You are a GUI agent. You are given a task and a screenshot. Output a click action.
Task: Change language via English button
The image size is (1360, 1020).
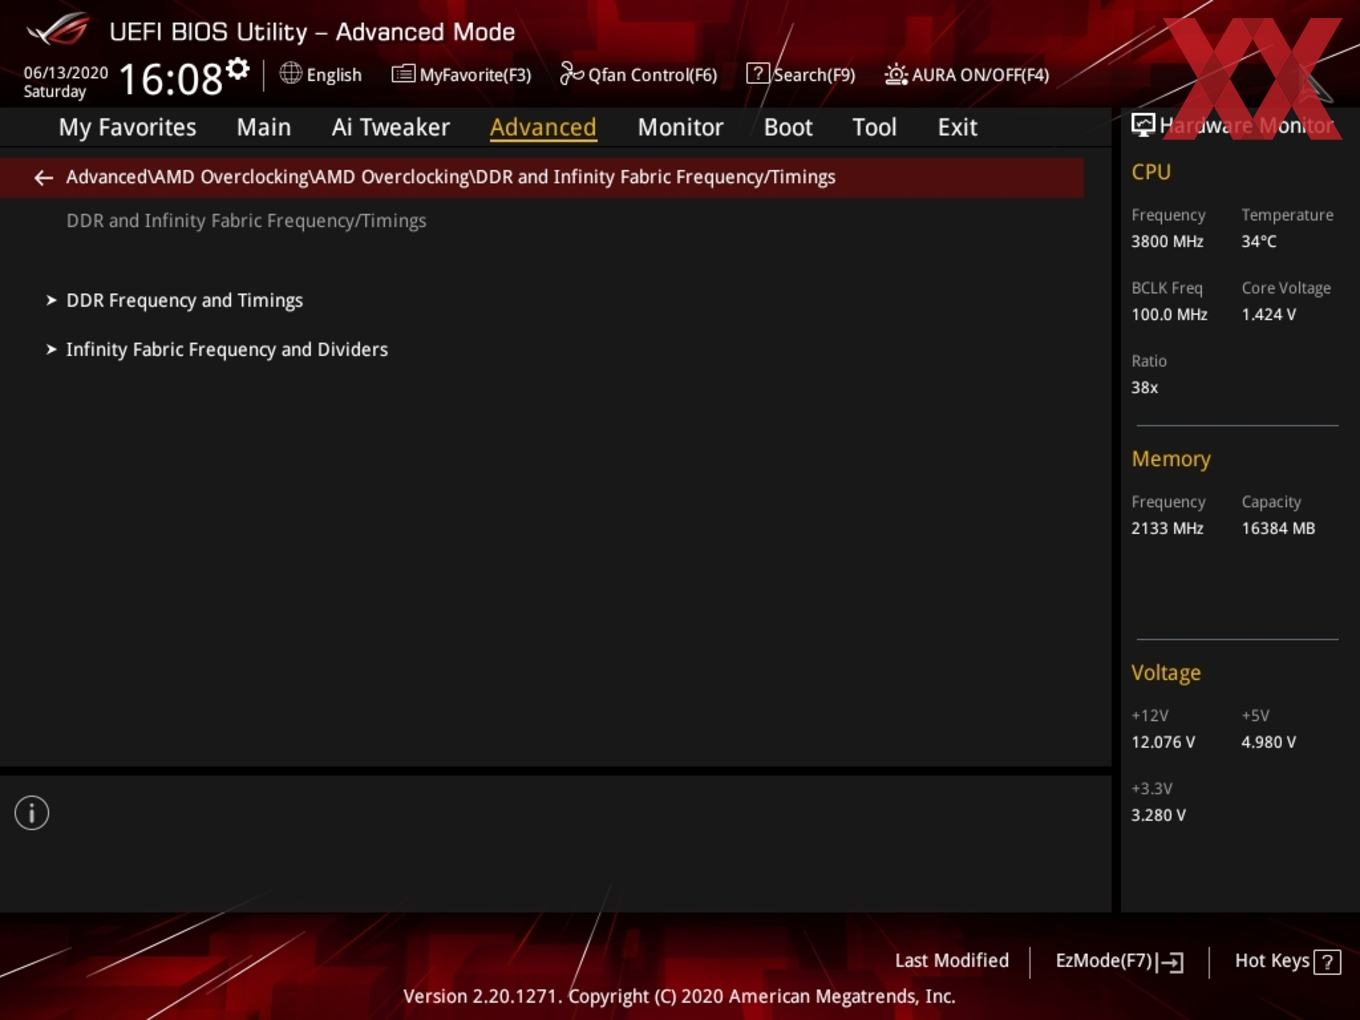pos(334,75)
